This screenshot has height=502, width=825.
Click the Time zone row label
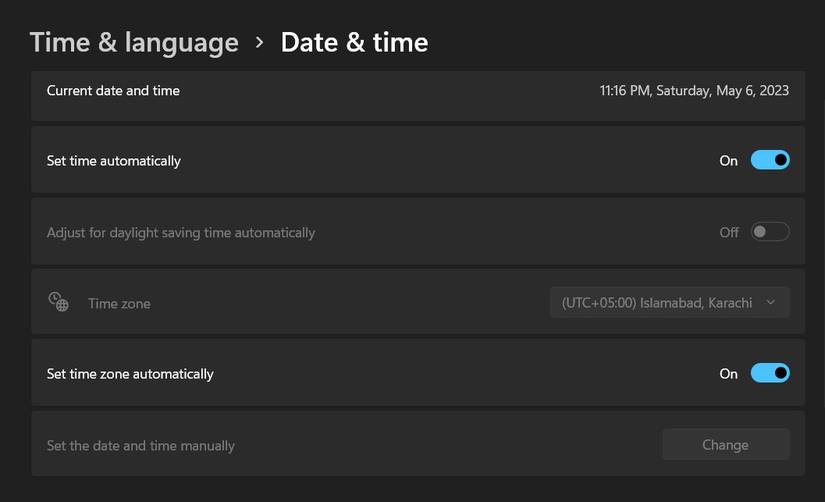point(119,303)
